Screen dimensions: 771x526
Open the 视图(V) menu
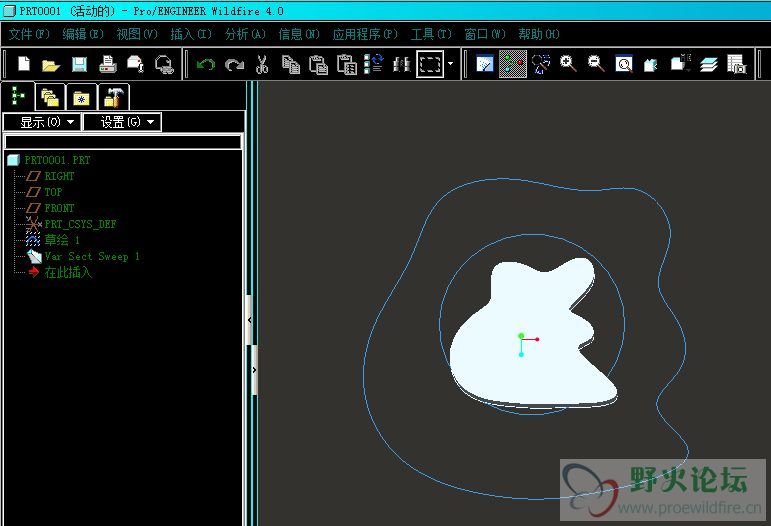[137, 34]
